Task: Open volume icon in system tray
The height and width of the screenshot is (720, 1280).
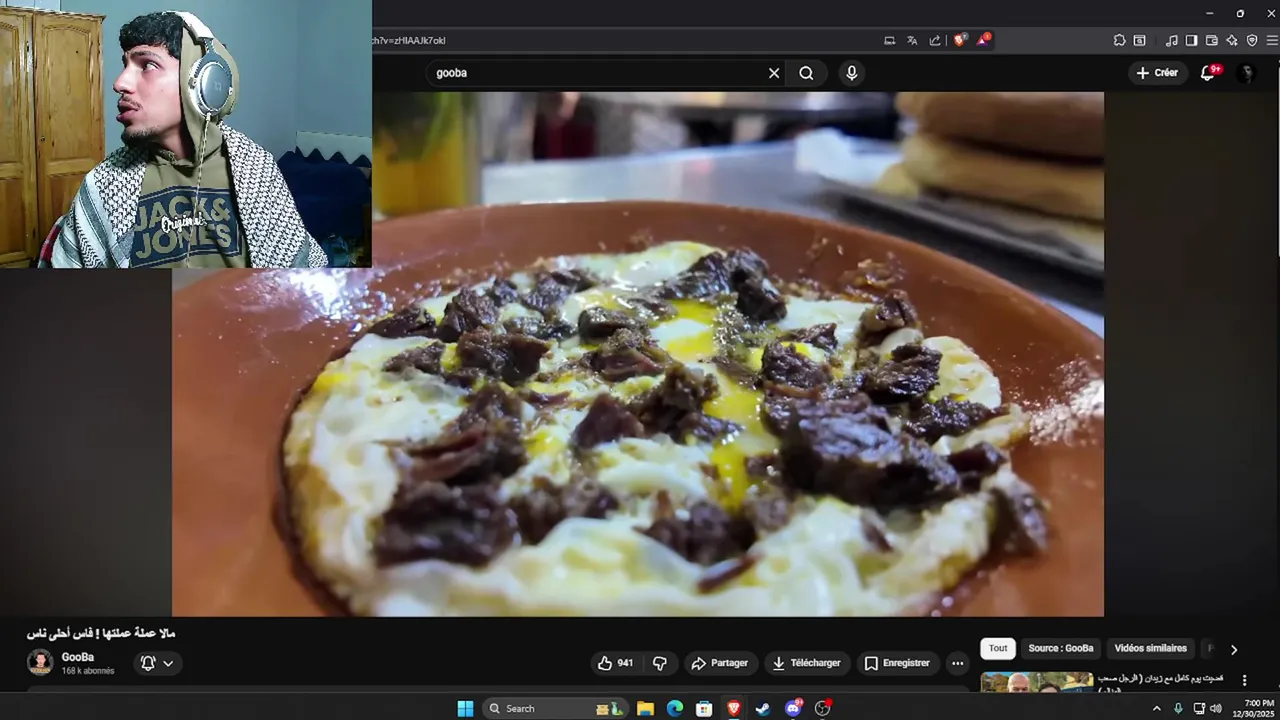Action: (1216, 708)
